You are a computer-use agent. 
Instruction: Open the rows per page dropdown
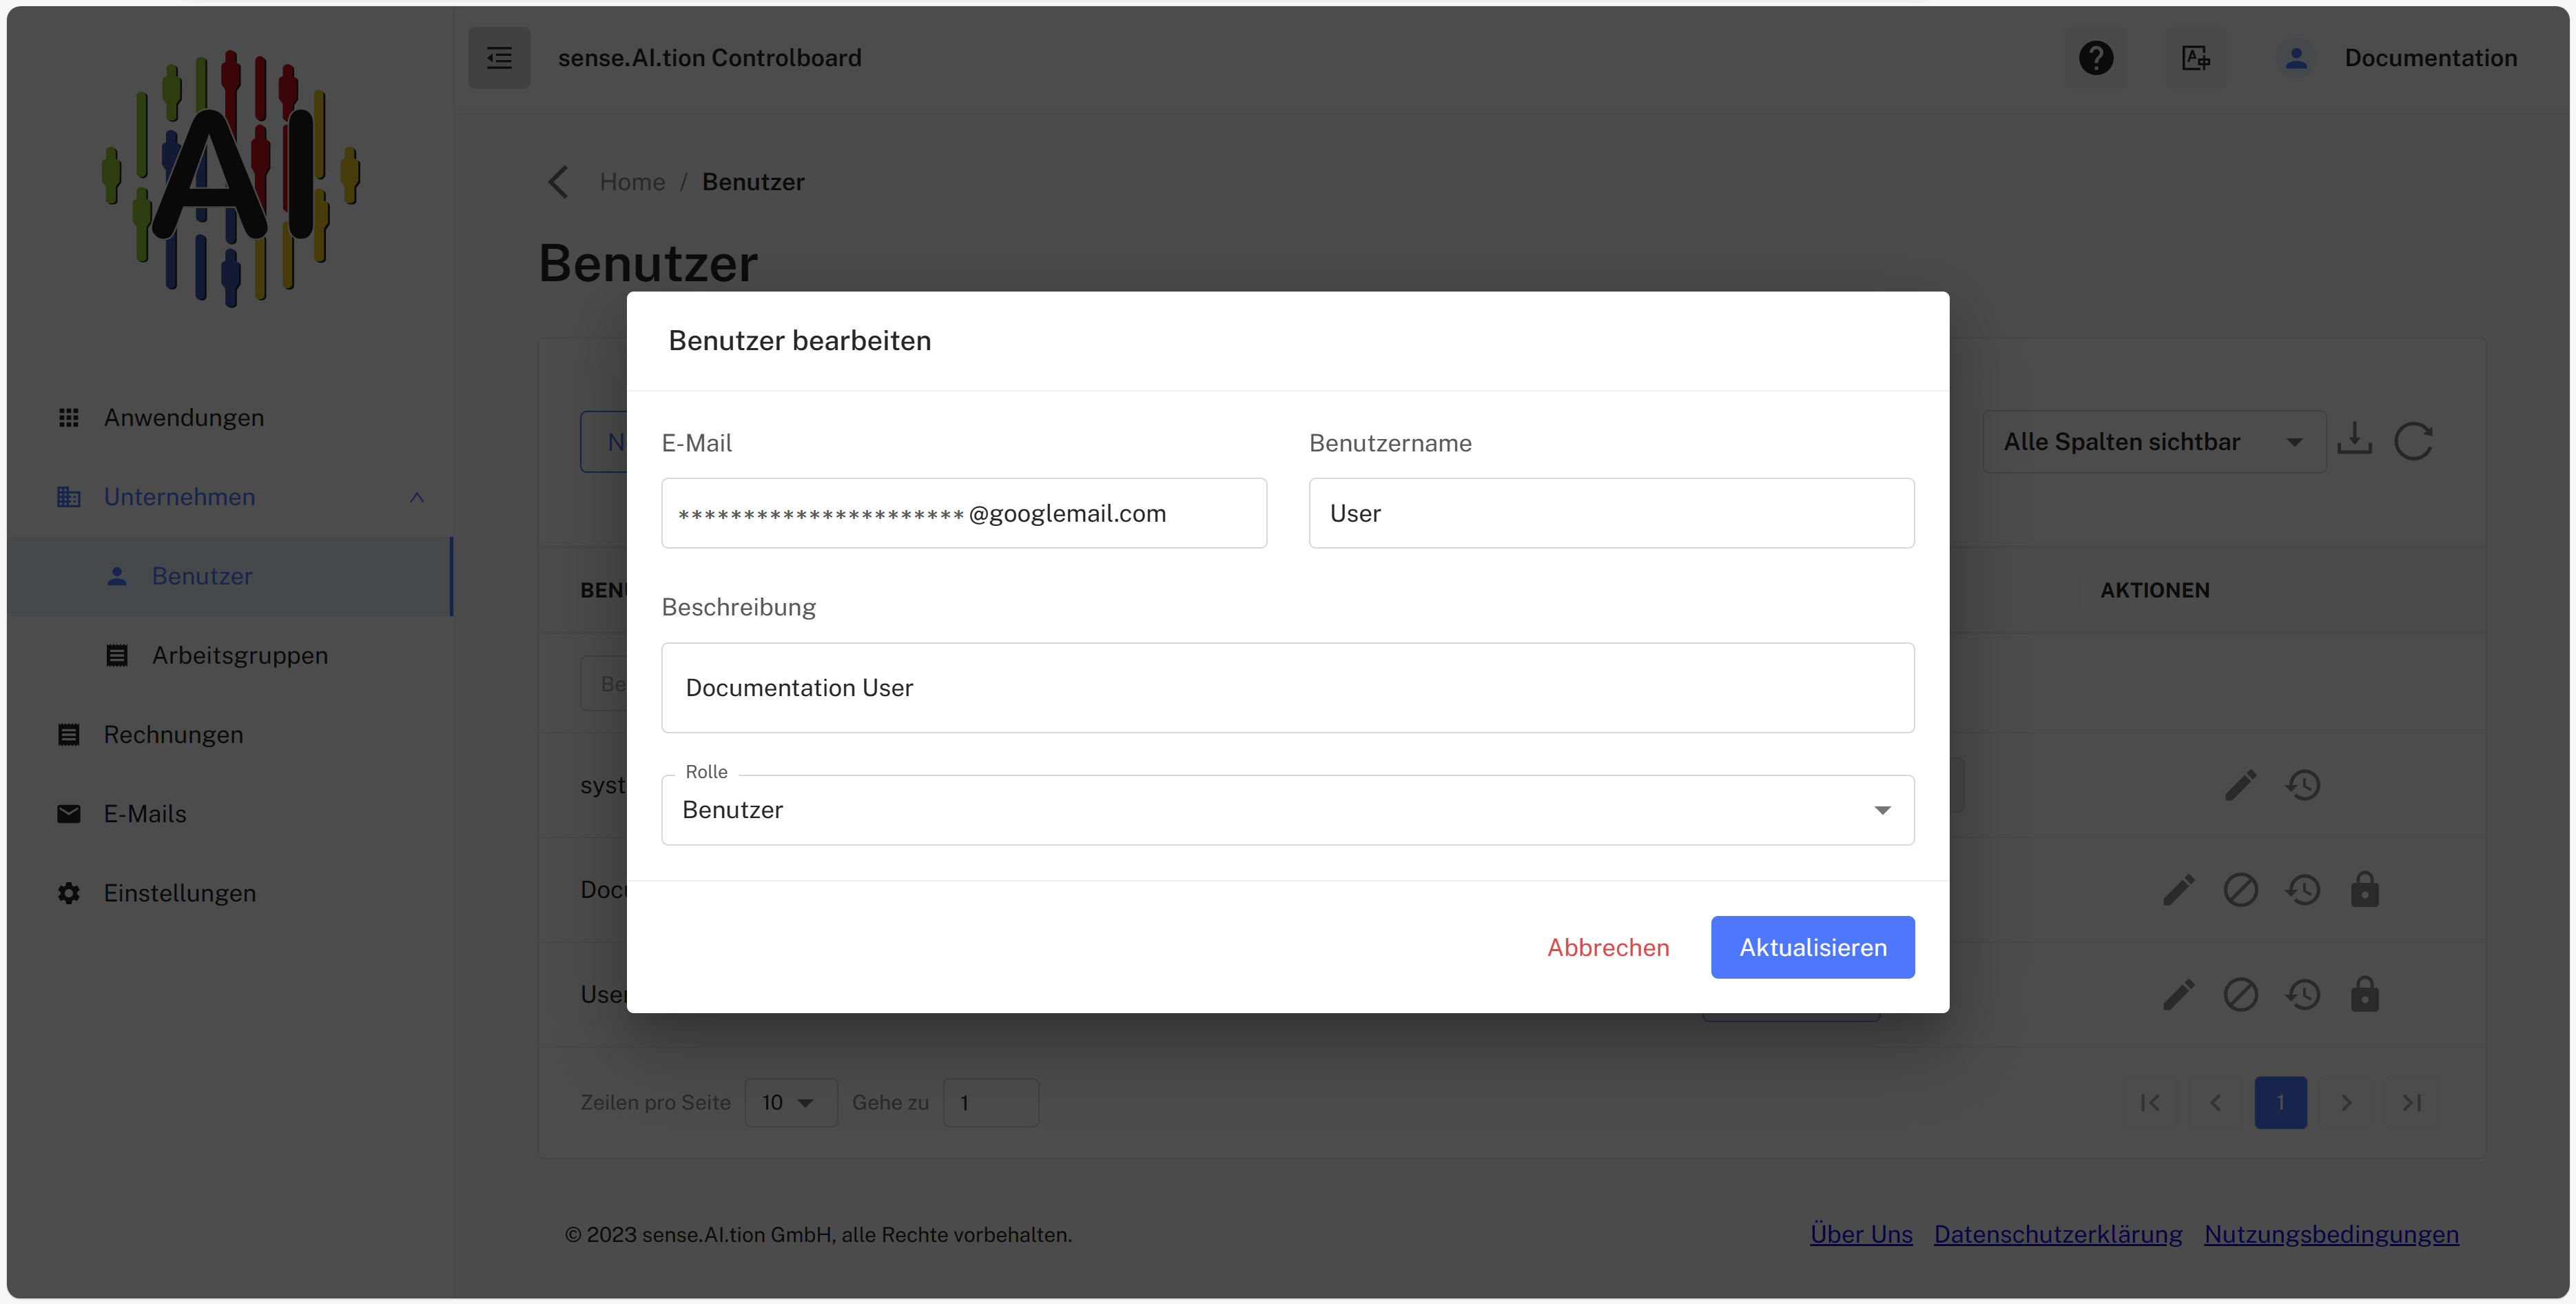point(790,1102)
